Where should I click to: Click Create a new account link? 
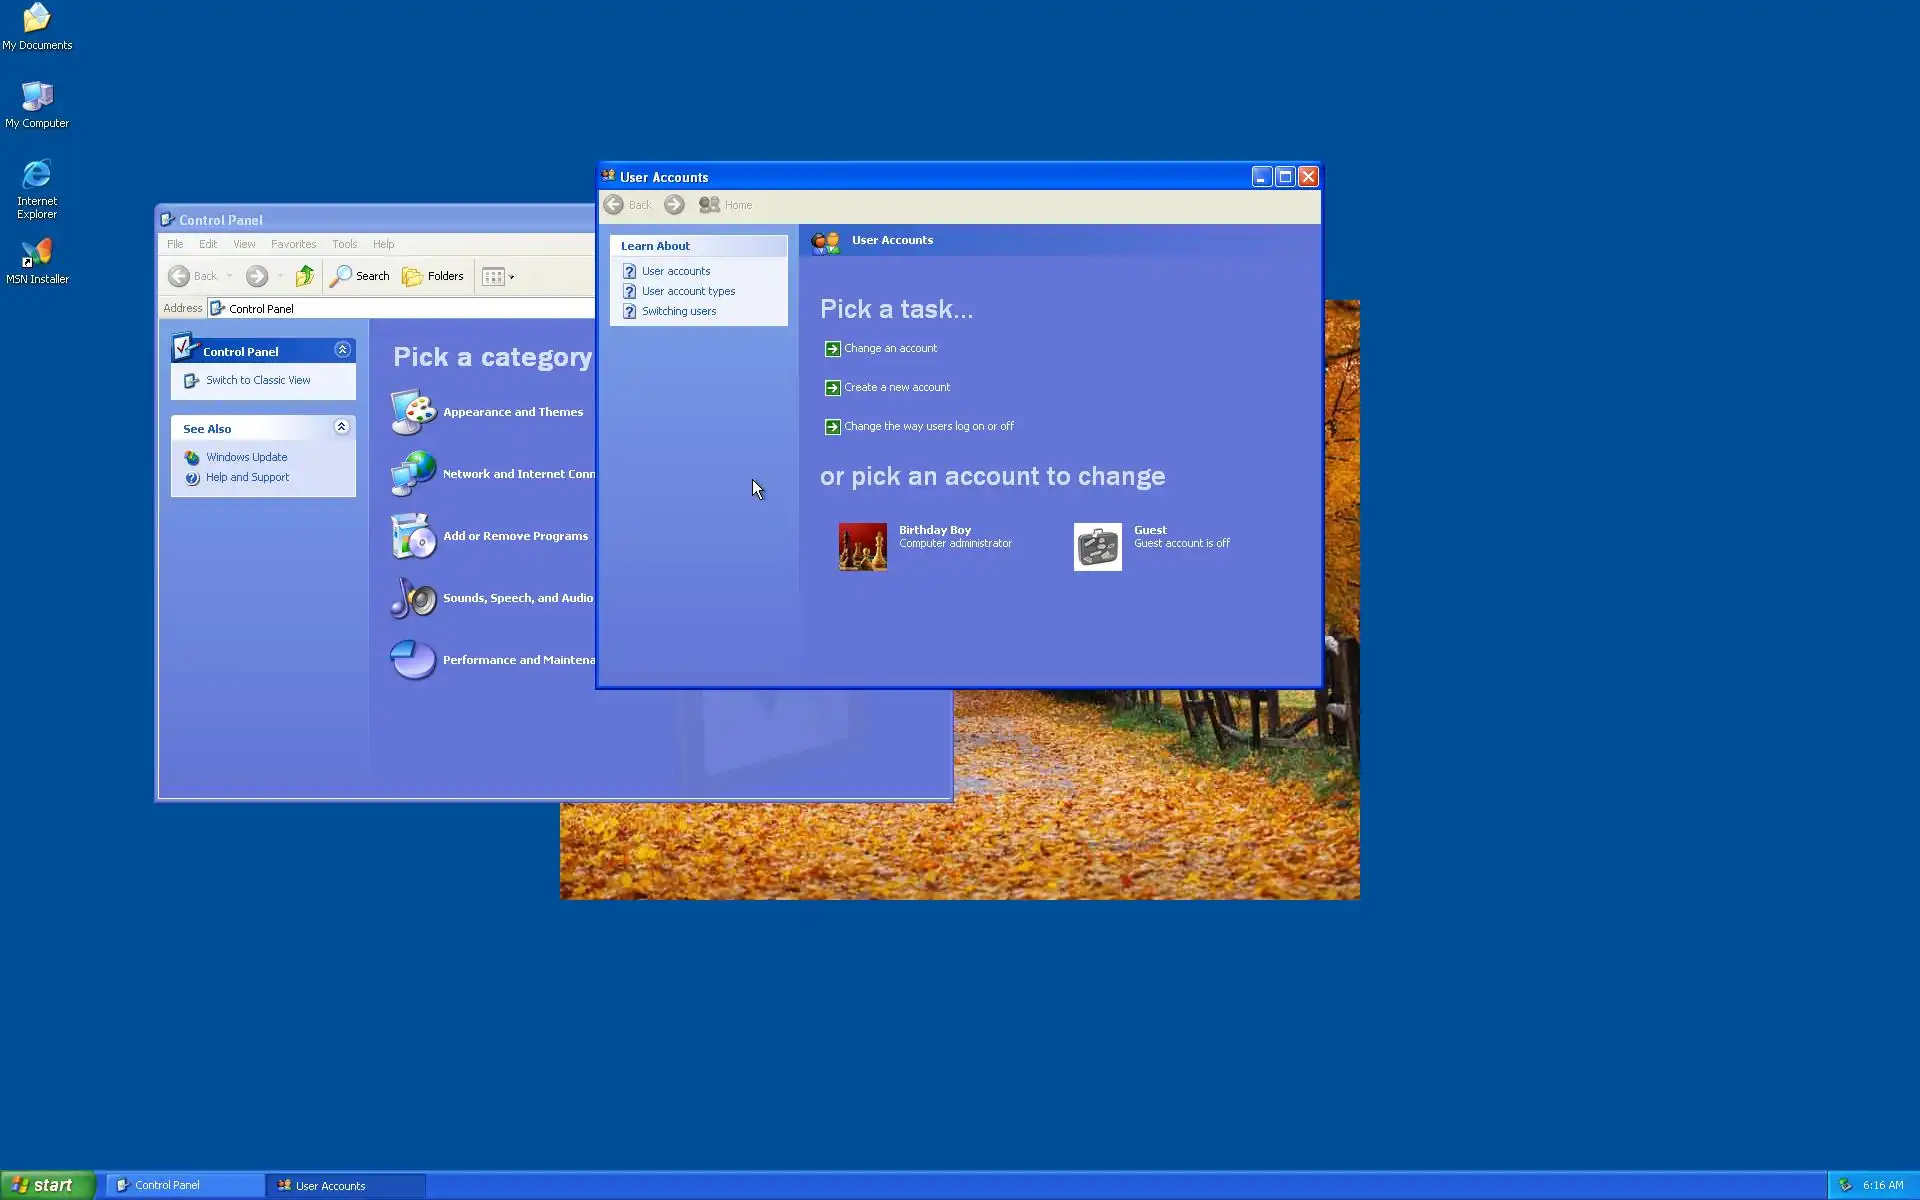click(896, 387)
